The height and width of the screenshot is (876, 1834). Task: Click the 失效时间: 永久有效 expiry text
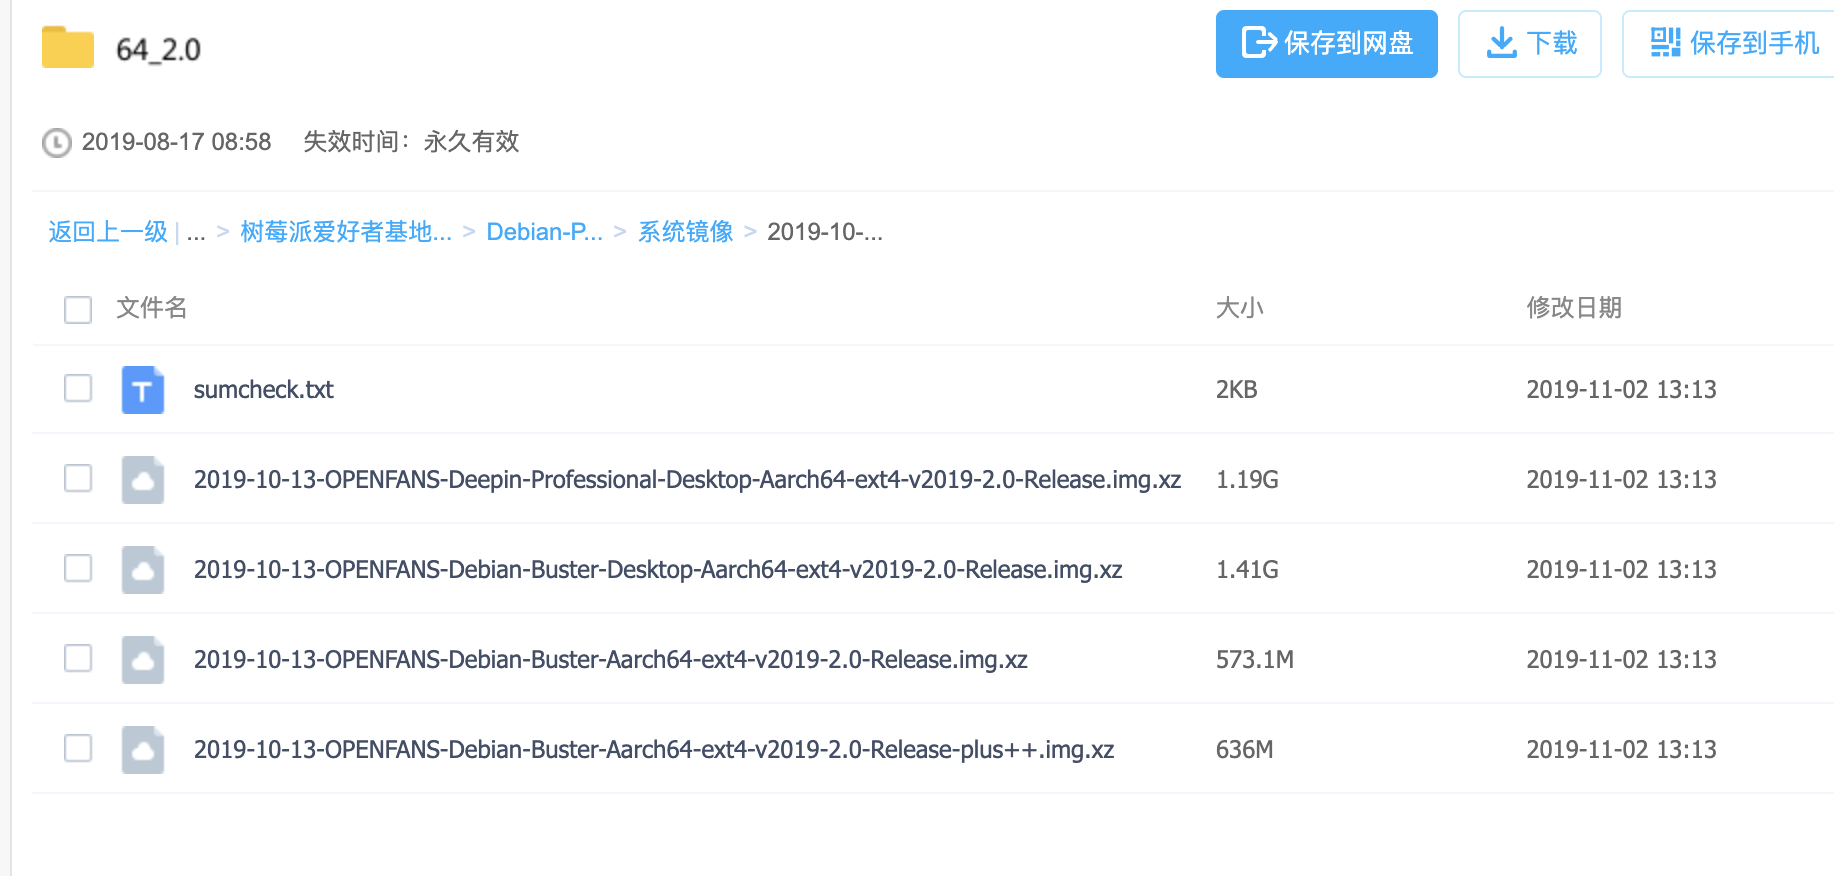click(411, 142)
